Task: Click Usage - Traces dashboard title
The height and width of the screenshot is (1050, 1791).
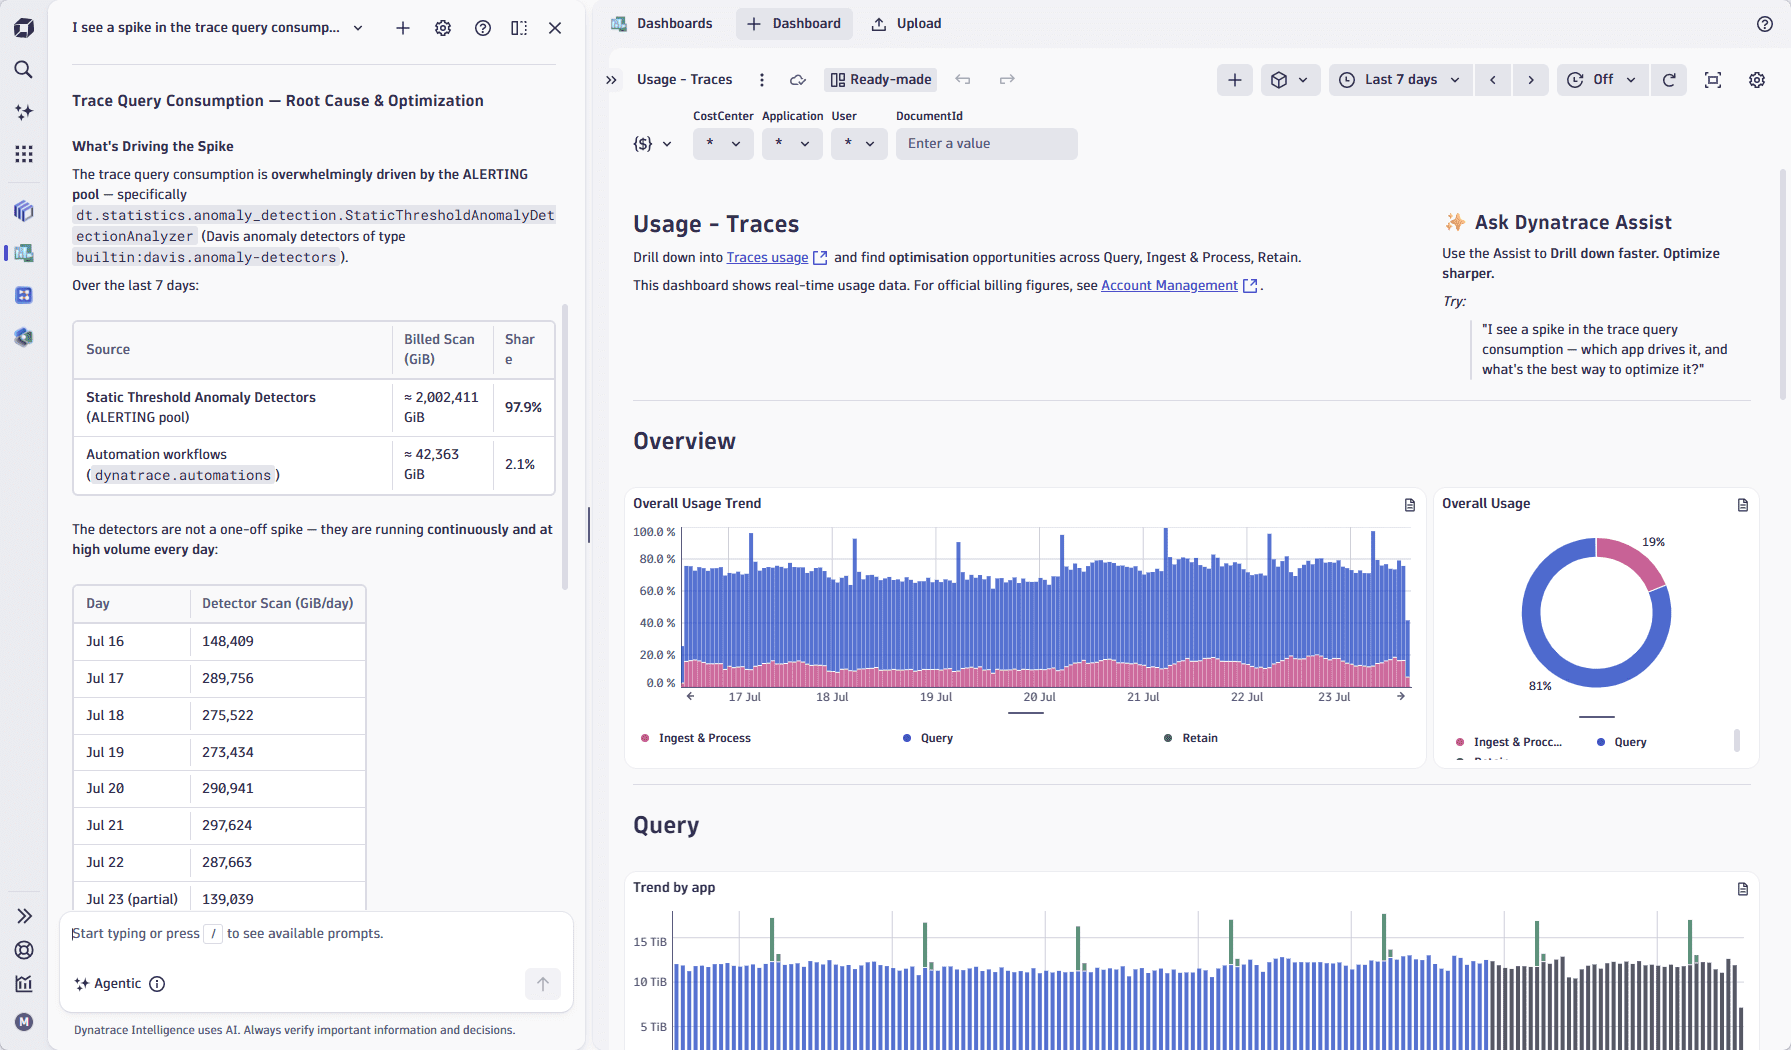Action: coord(685,80)
